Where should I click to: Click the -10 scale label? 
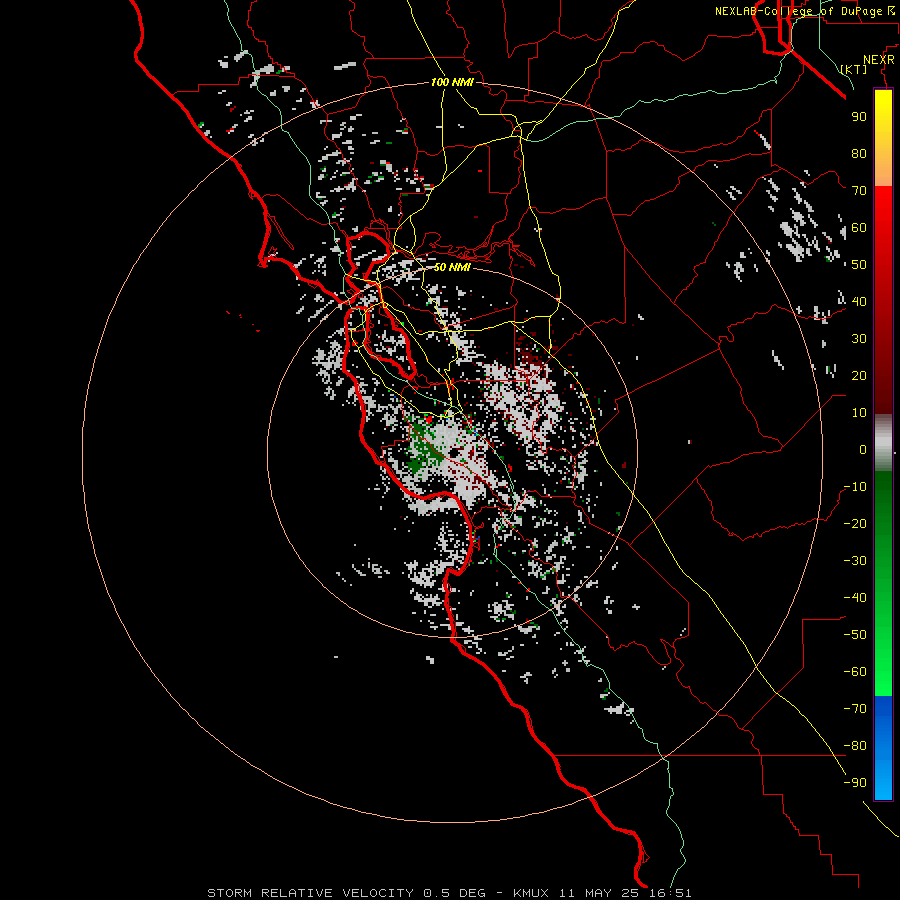click(x=855, y=487)
